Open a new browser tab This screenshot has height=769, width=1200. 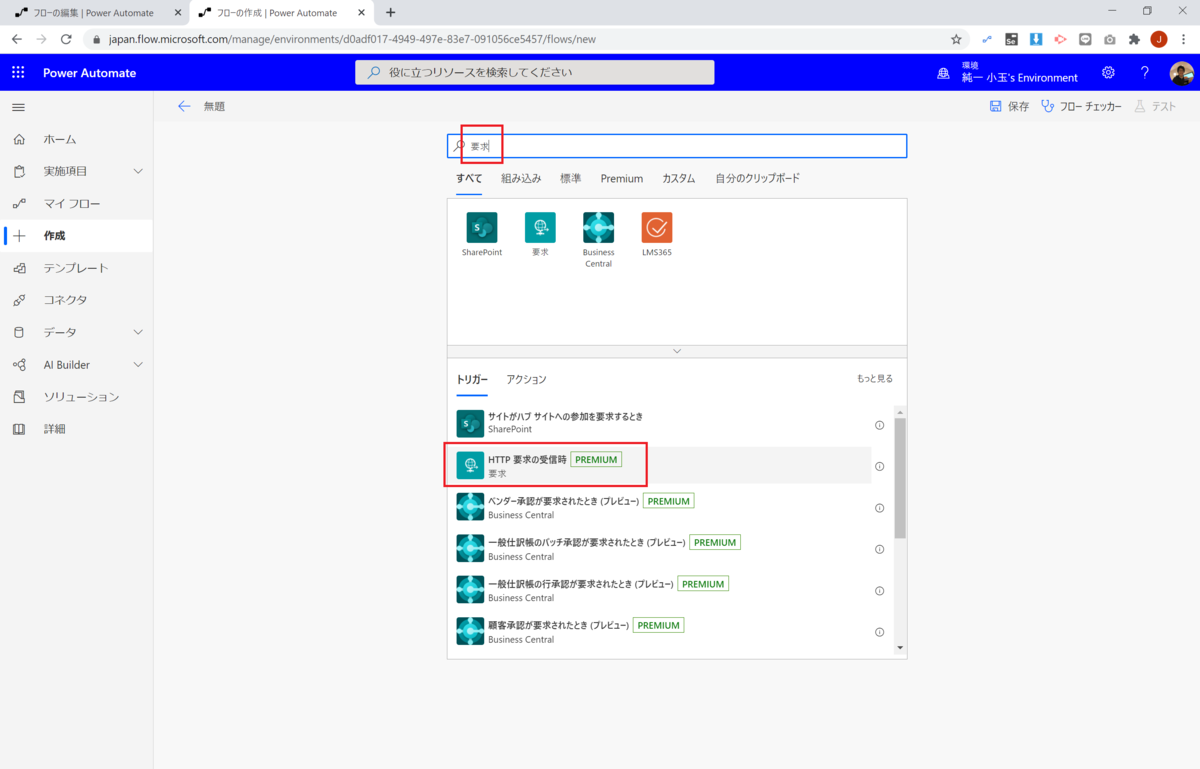pyautogui.click(x=390, y=12)
